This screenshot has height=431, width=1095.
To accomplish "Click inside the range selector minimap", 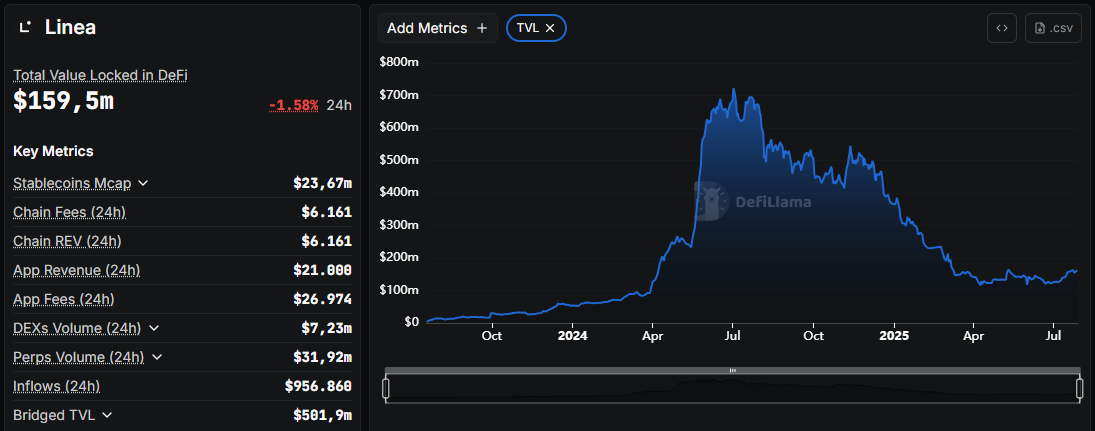I will click(733, 388).
